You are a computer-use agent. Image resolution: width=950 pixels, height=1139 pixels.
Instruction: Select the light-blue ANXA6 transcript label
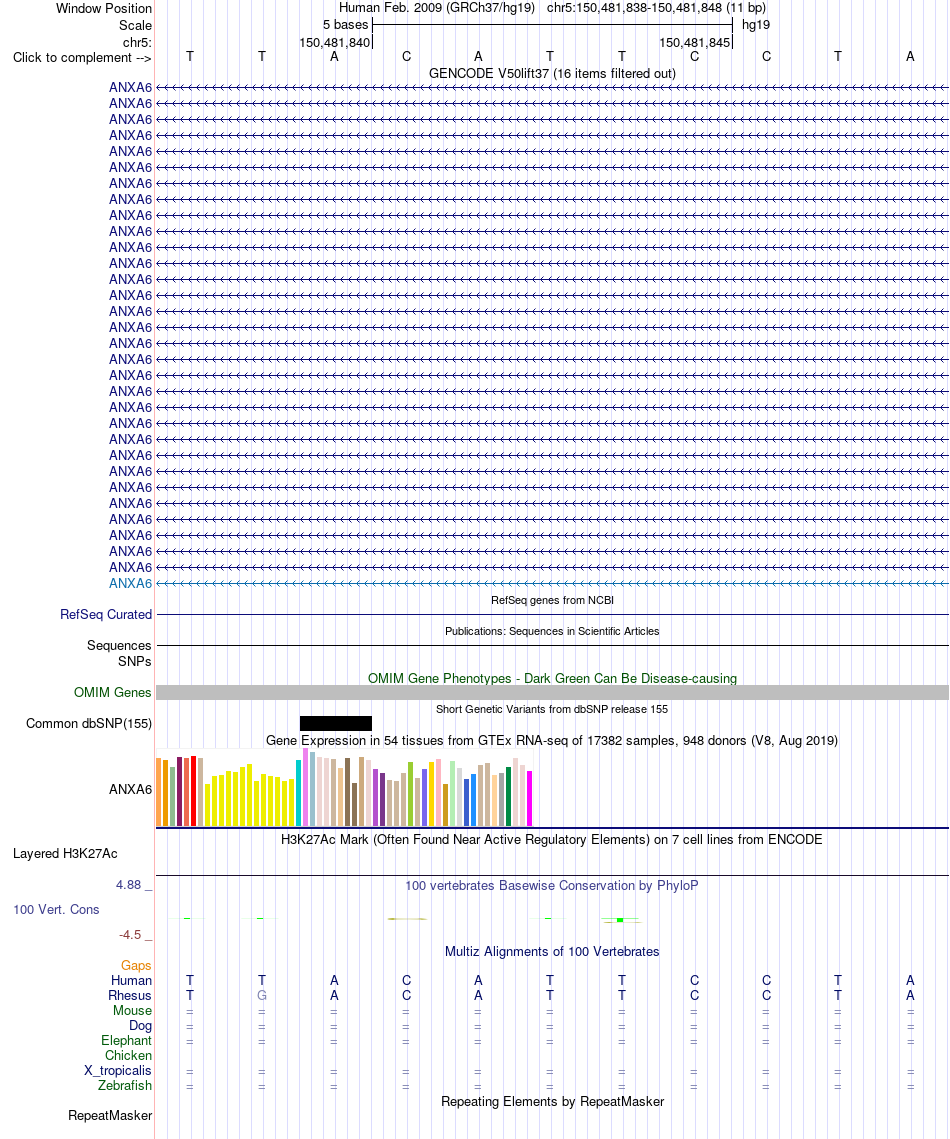(131, 583)
